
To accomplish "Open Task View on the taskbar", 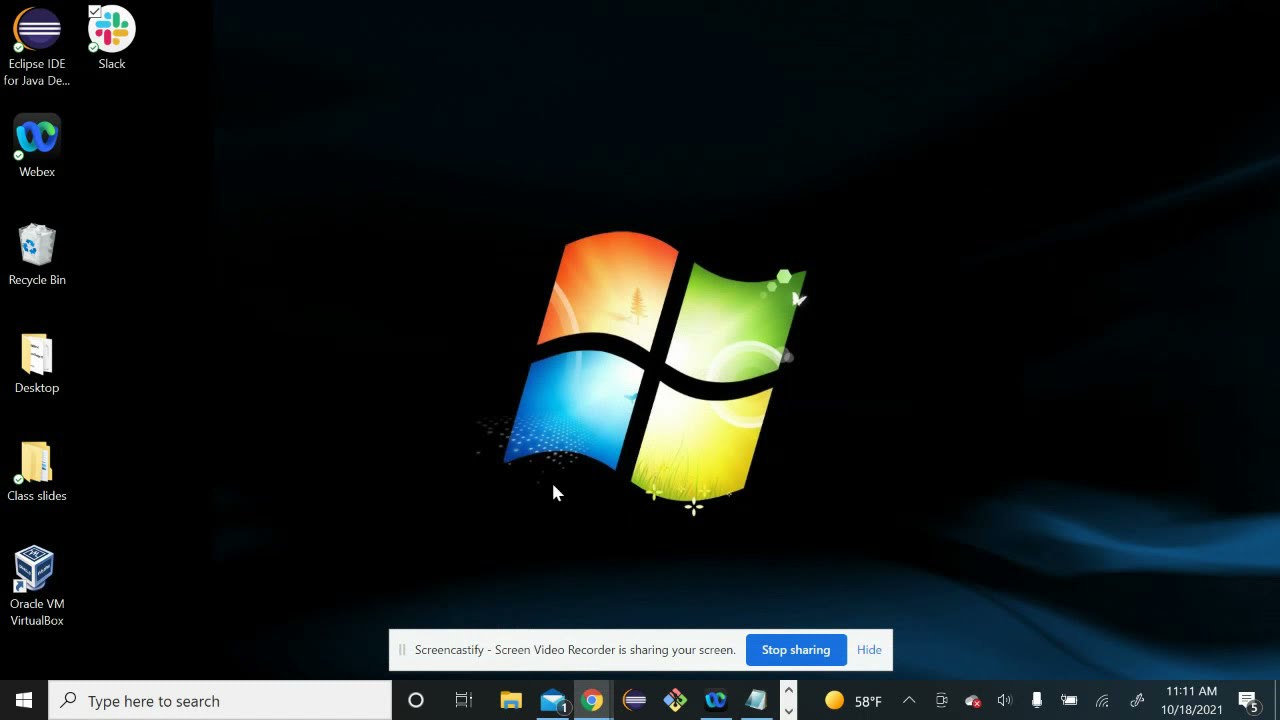I will [464, 701].
